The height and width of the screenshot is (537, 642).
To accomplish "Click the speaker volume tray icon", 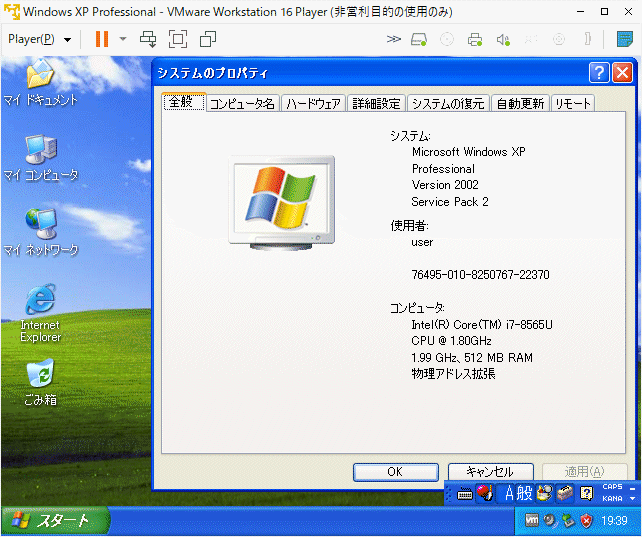I will pyautogui.click(x=550, y=521).
